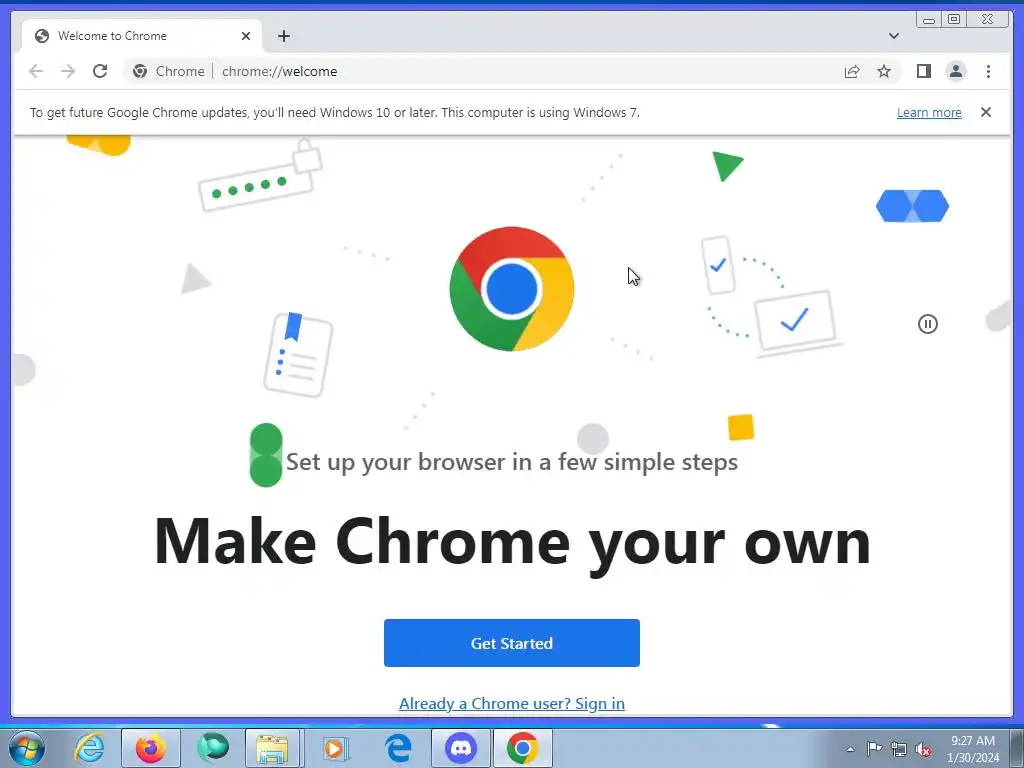The image size is (1024, 768).
Task: Select the Welcome to Chrome tab
Action: coord(142,36)
